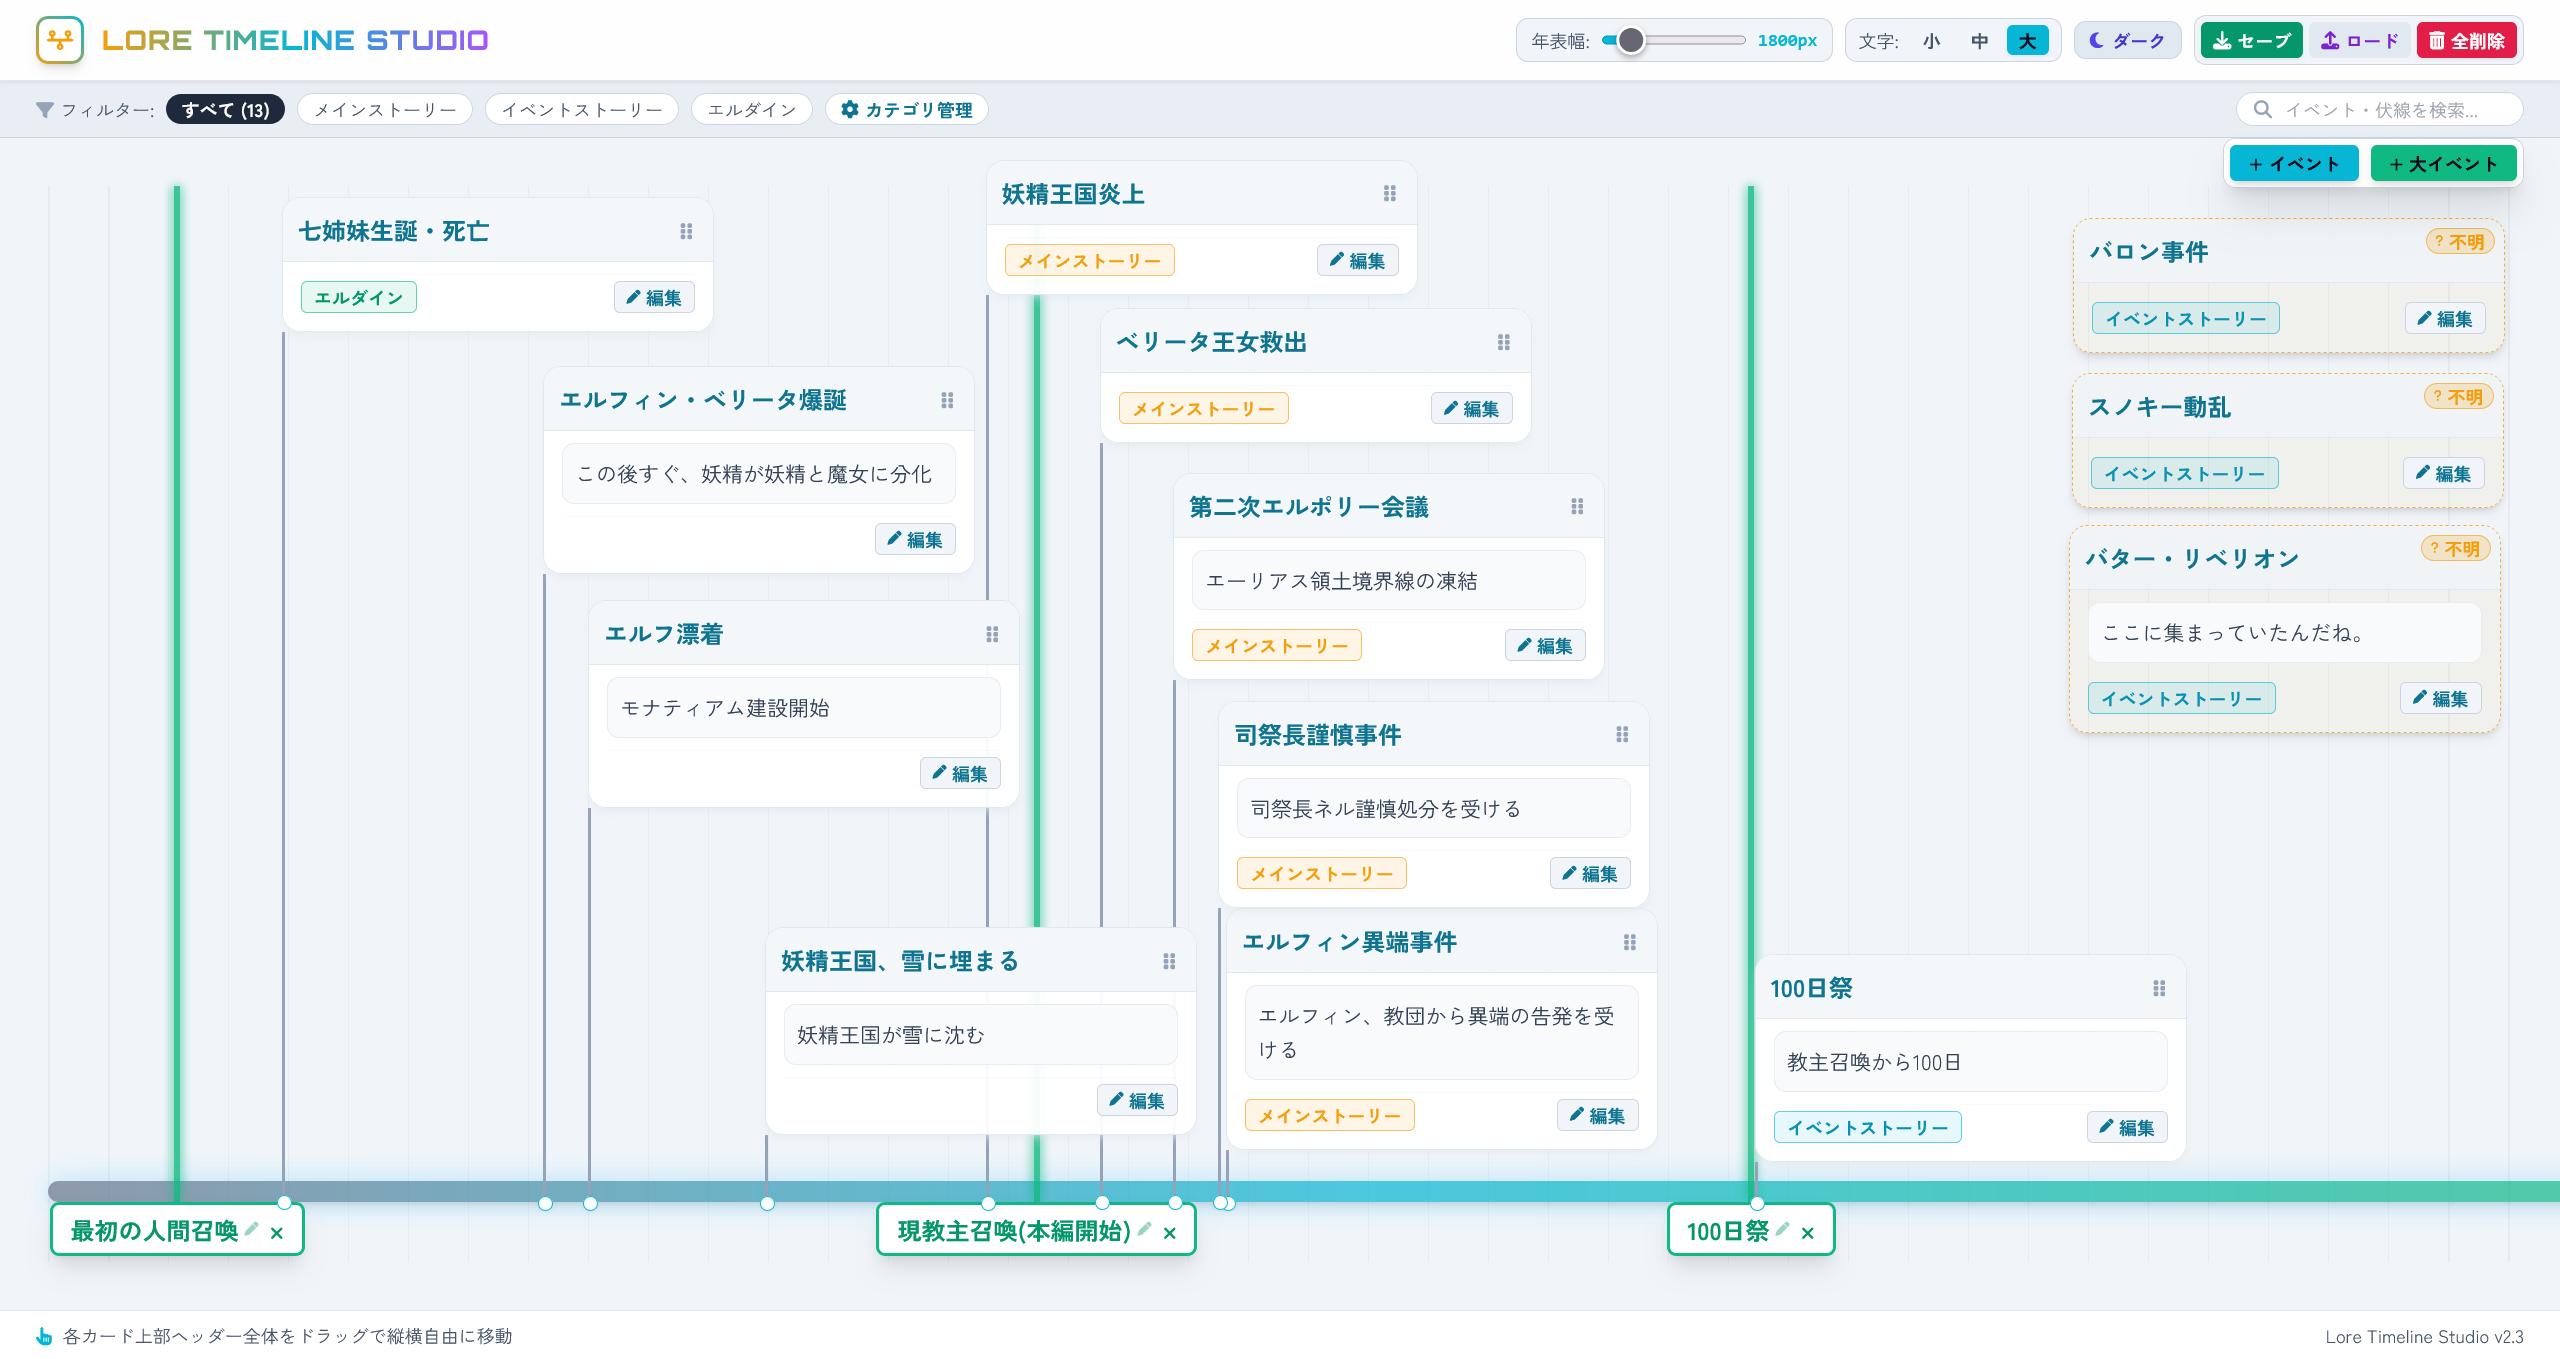This screenshot has height=1359, width=2560.
Task: Grab drag handle on エルフ漂着 card
Action: [x=992, y=634]
